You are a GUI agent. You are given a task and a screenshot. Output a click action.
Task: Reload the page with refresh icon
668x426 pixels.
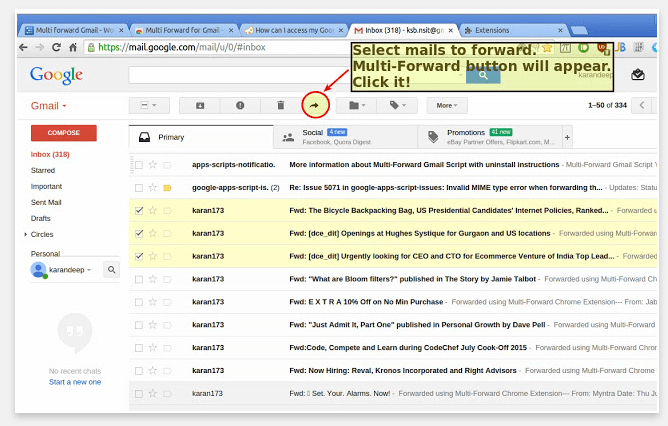pos(56,47)
